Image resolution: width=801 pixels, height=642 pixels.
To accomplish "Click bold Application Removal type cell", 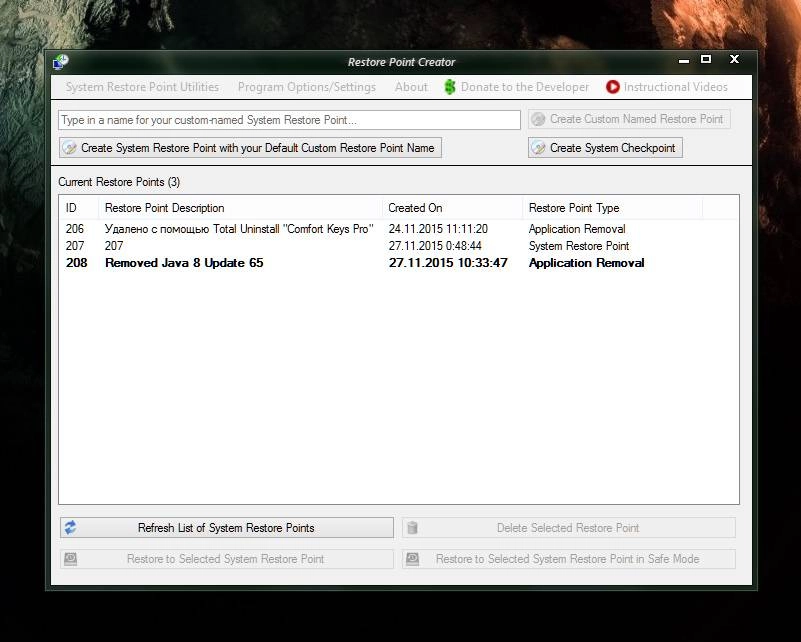I will (586, 263).
